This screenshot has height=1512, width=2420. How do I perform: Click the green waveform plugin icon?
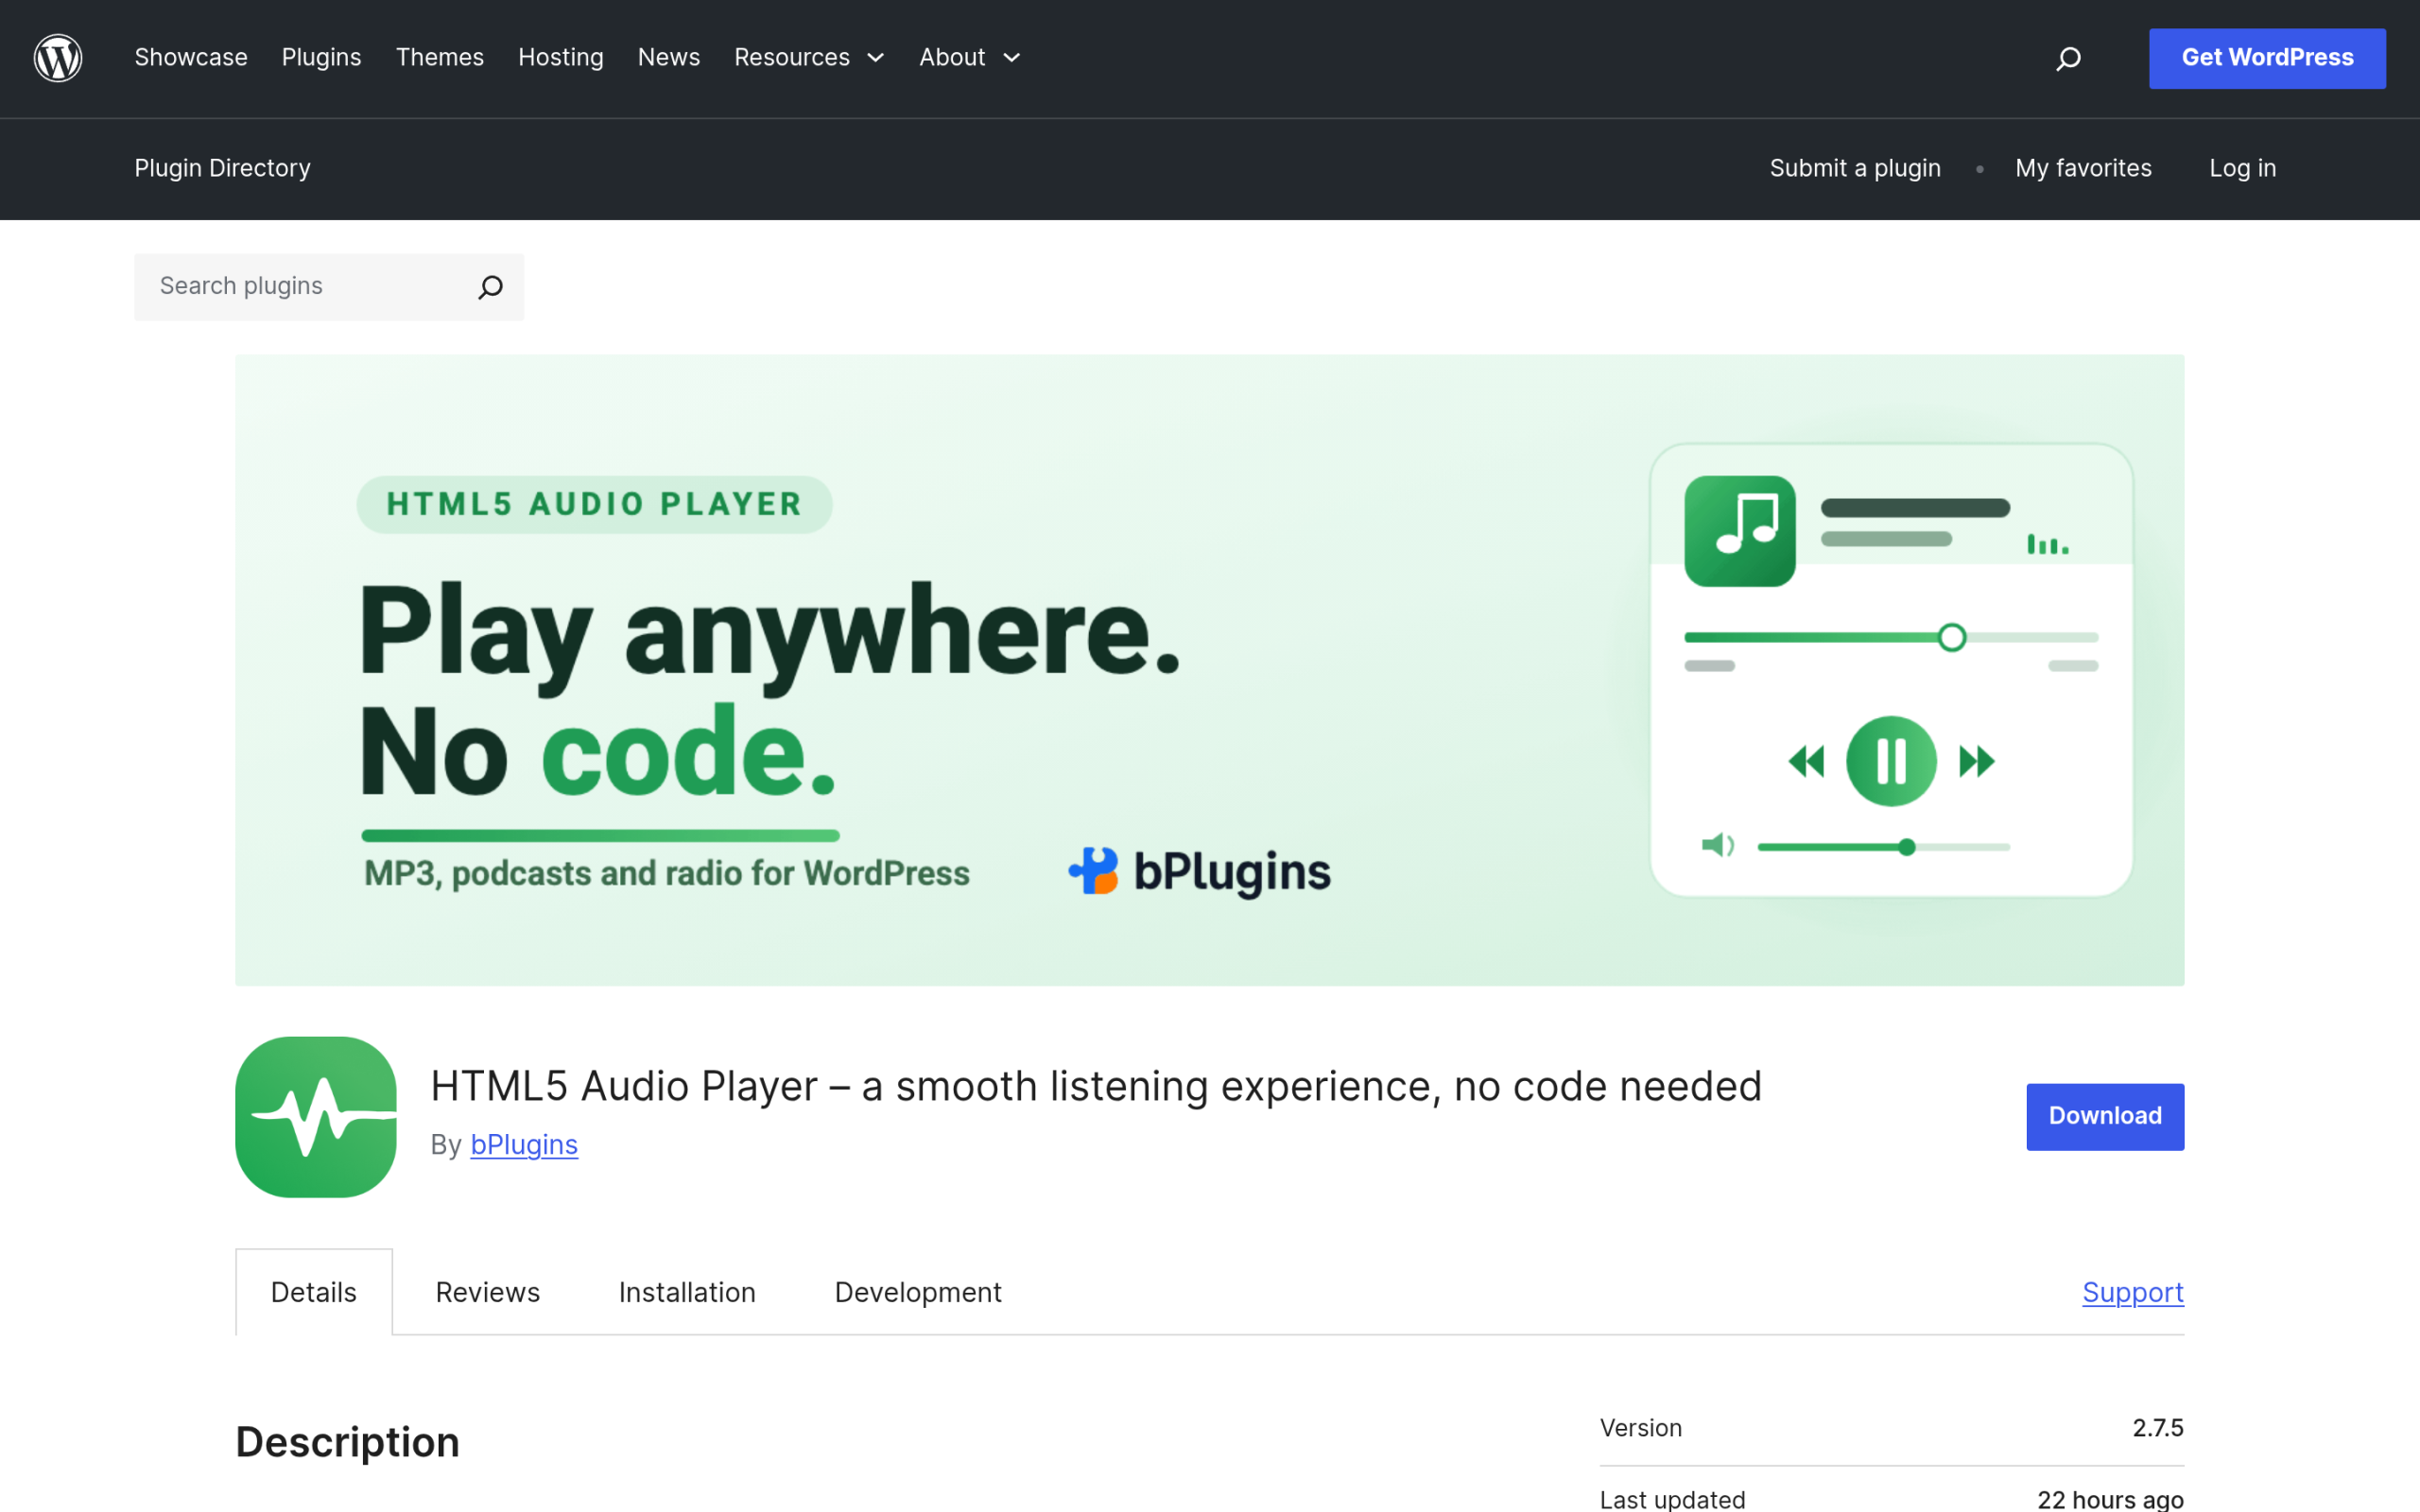click(x=316, y=1117)
